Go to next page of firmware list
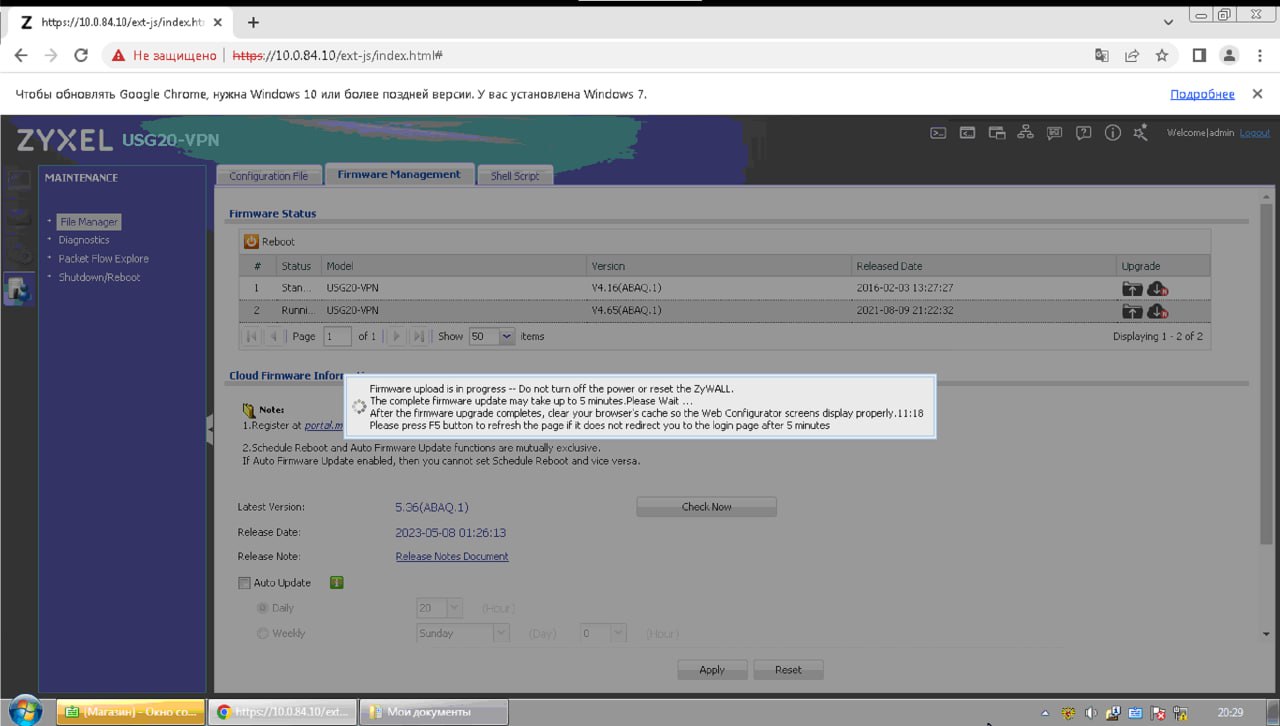1280x726 pixels. point(397,337)
